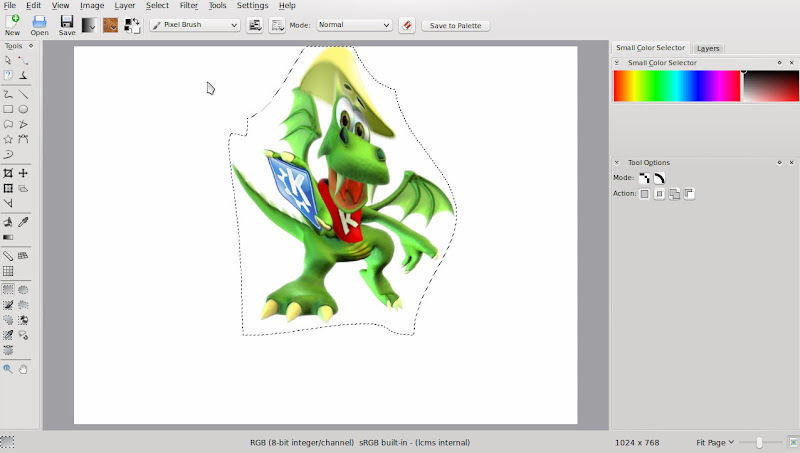Open the Layer menu
800x453 pixels.
(x=125, y=6)
